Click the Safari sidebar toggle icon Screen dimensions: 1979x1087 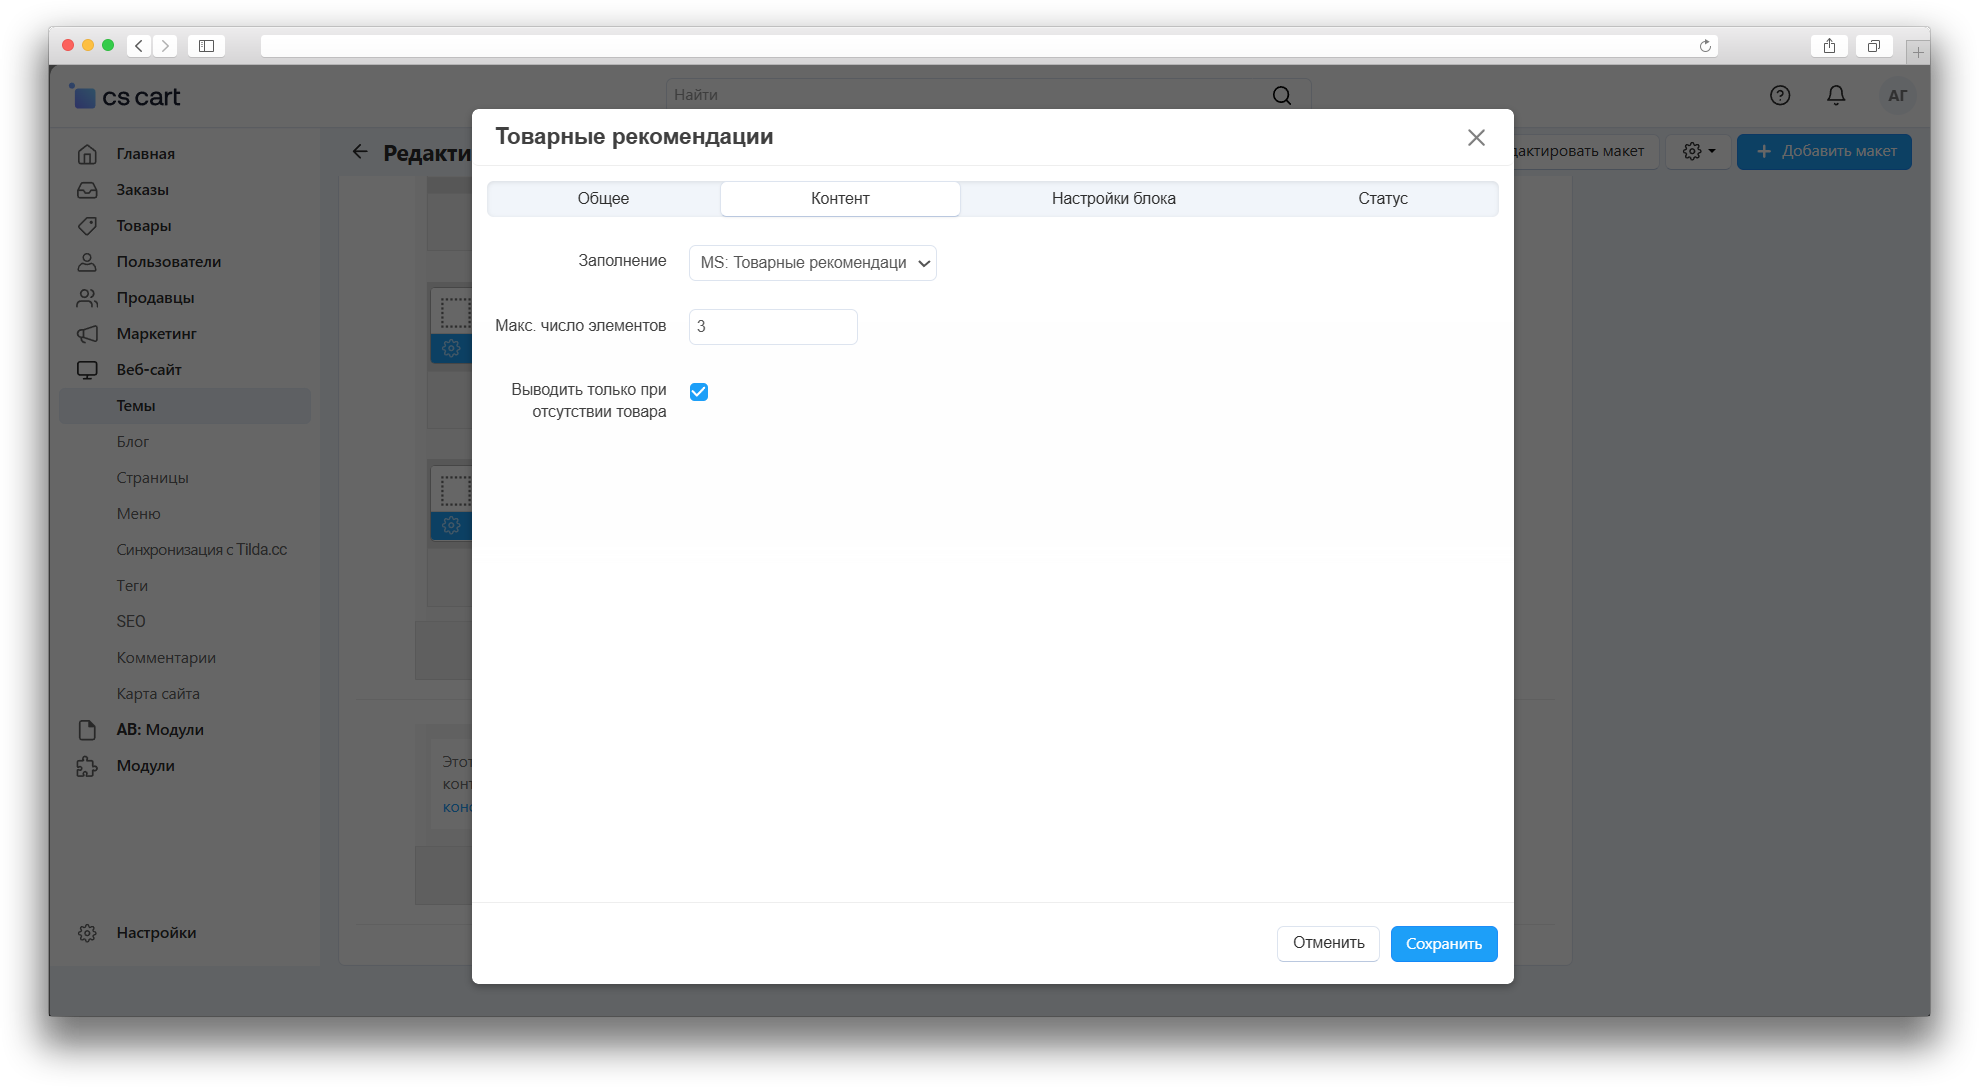point(207,46)
